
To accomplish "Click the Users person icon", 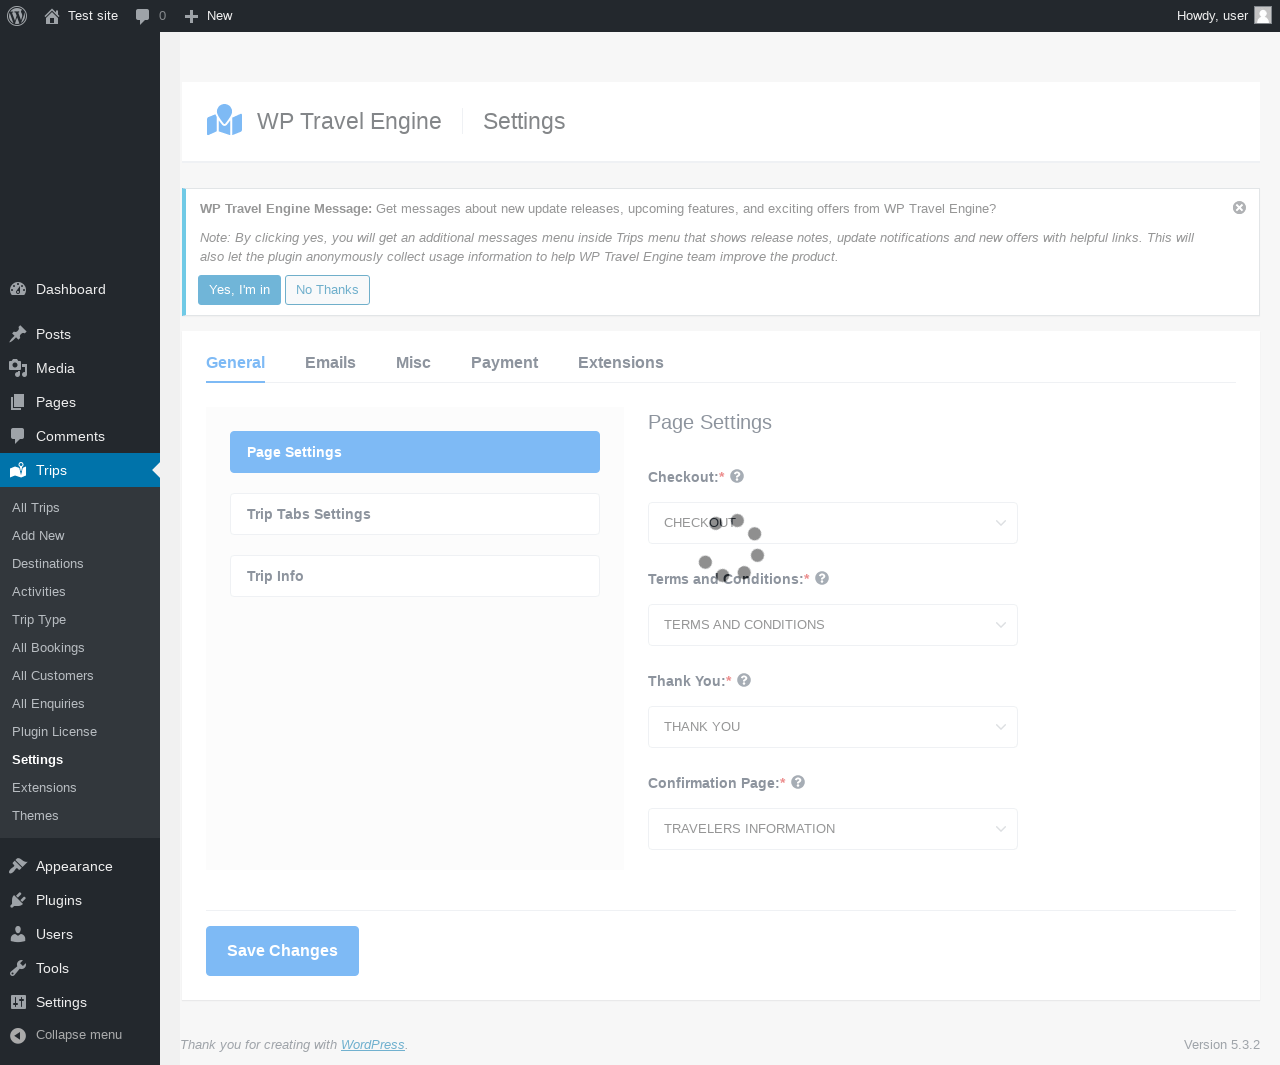I will (x=18, y=934).
